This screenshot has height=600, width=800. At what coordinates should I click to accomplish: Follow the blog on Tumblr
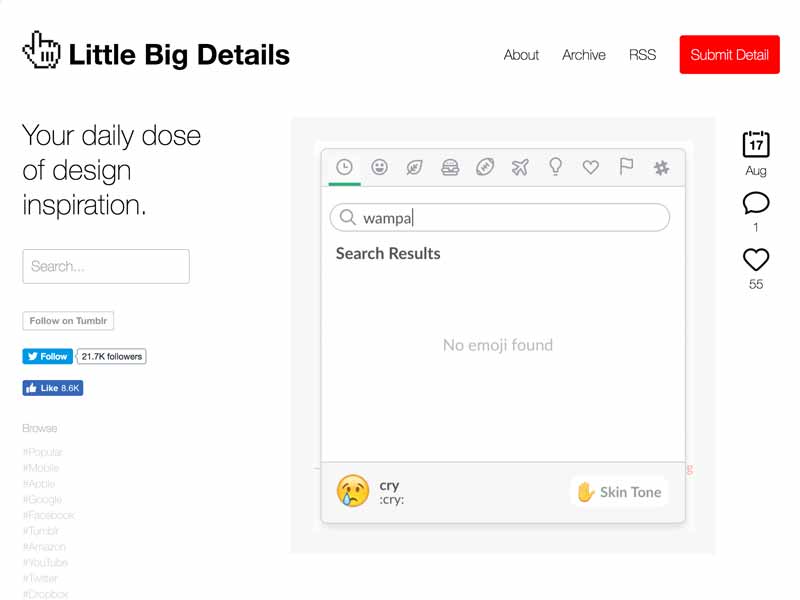coord(68,321)
